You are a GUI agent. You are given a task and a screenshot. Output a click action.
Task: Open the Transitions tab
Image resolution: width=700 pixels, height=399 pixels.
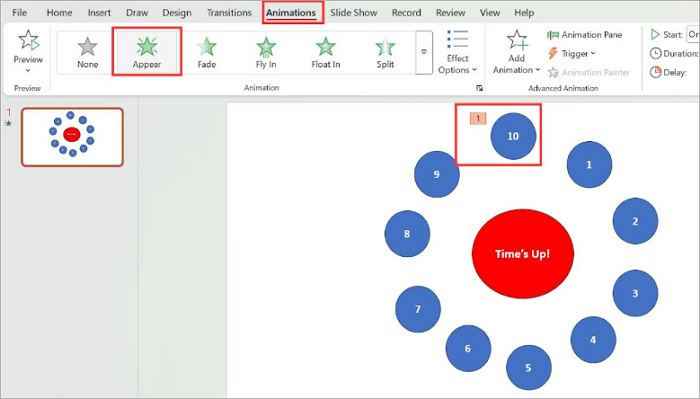coord(229,12)
